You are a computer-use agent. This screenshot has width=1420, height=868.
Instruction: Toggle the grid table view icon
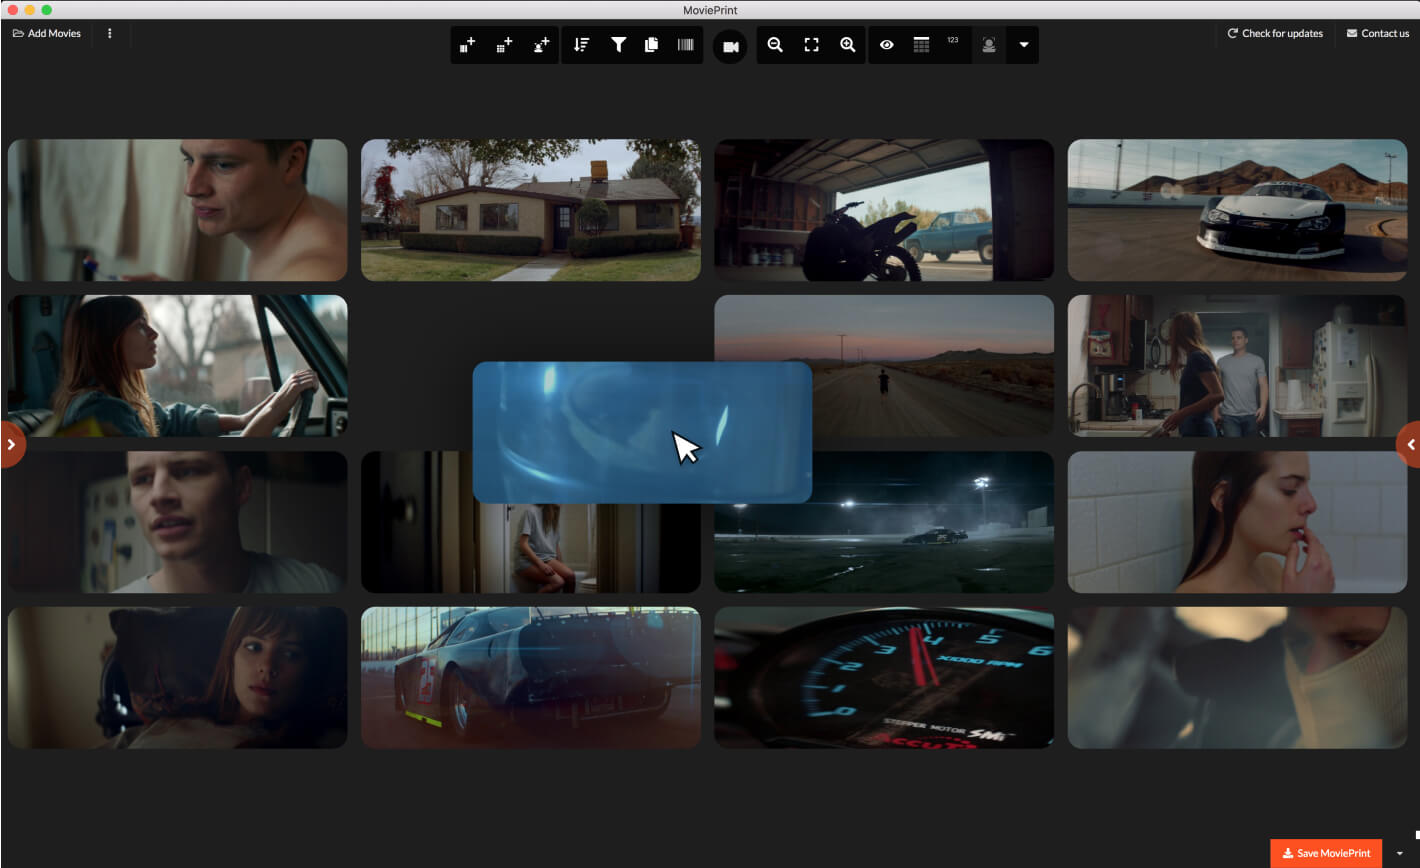click(922, 45)
